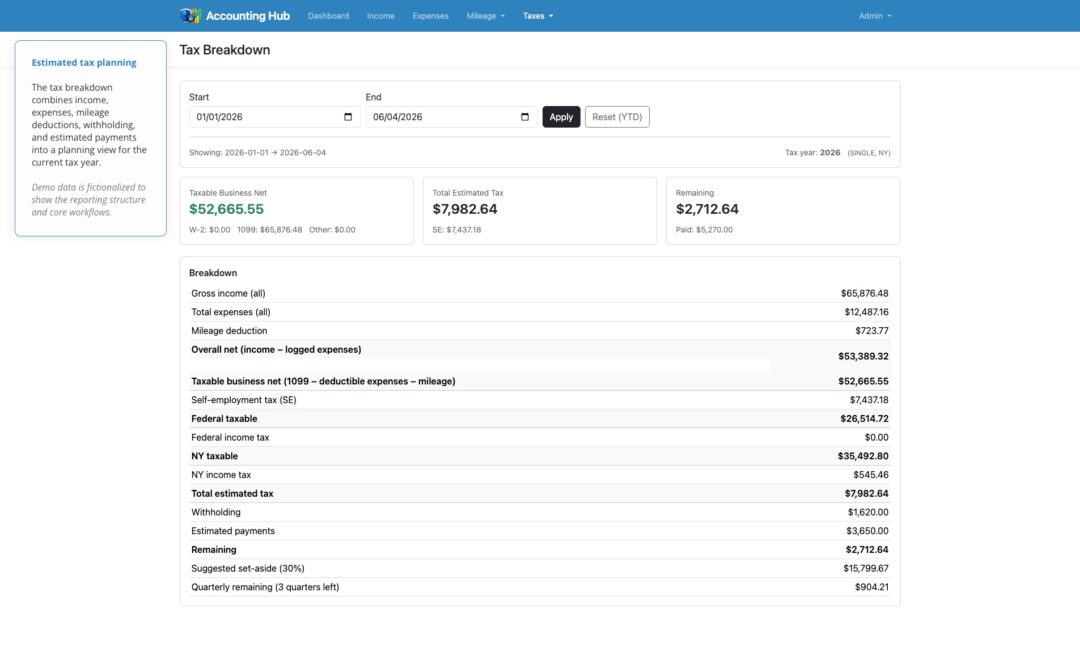Screen dimensions: 1080x647
Task: Click the Reset (YTD) button
Action: click(x=617, y=117)
